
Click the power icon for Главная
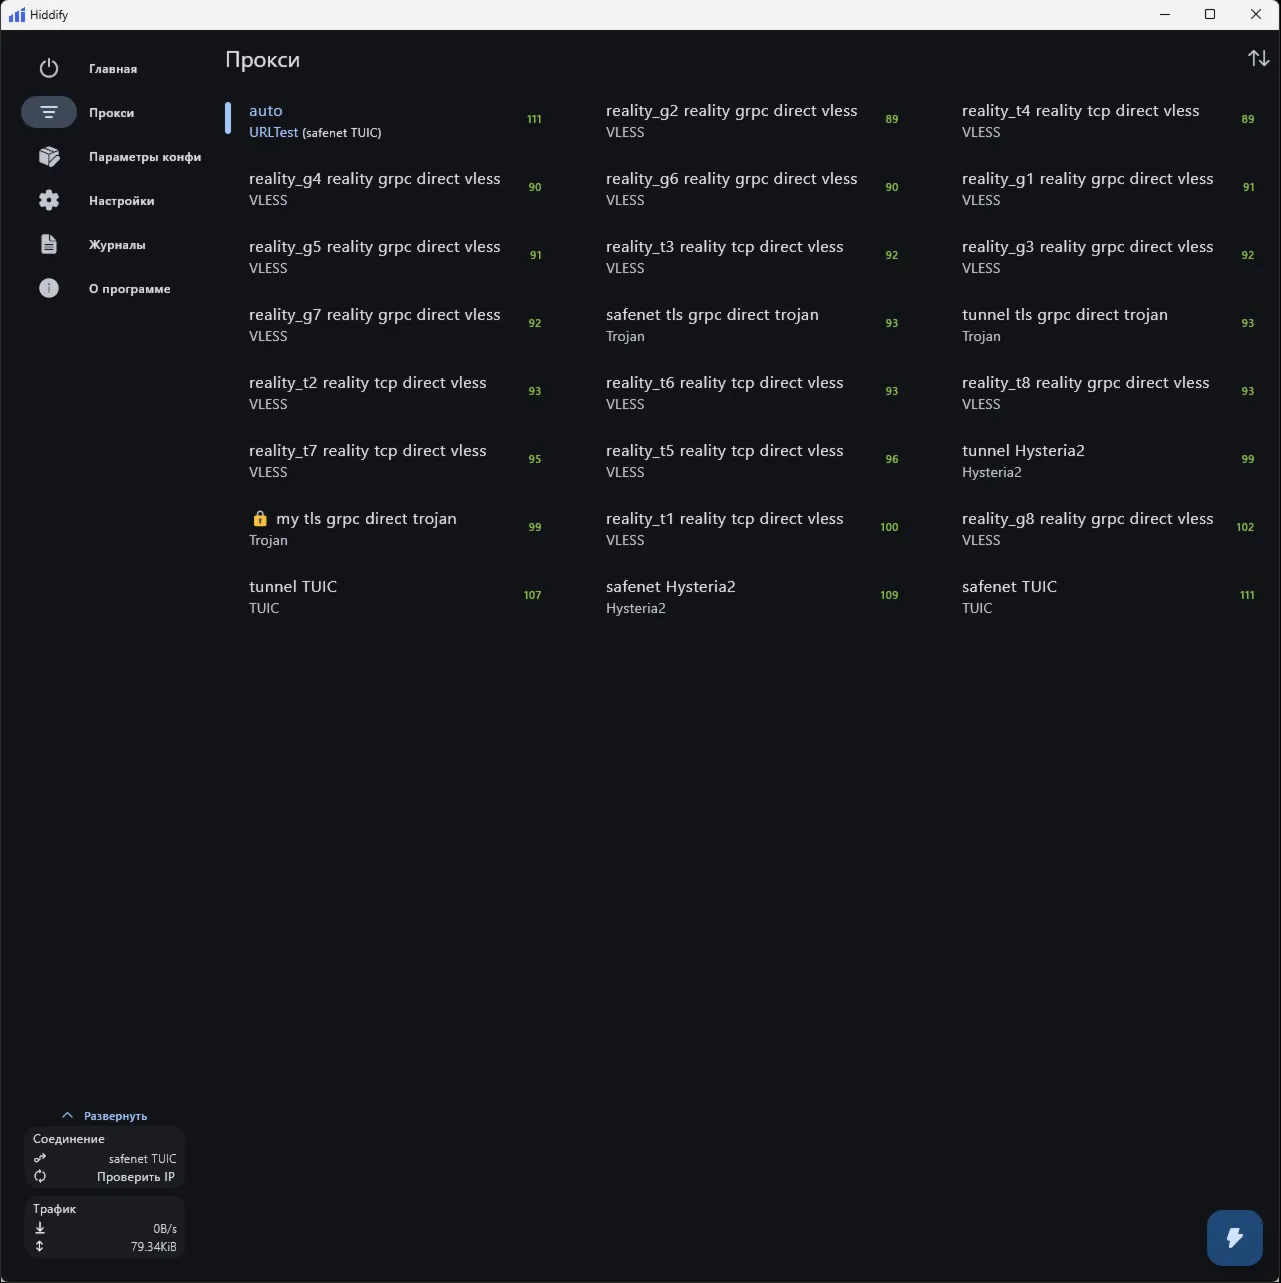[49, 69]
